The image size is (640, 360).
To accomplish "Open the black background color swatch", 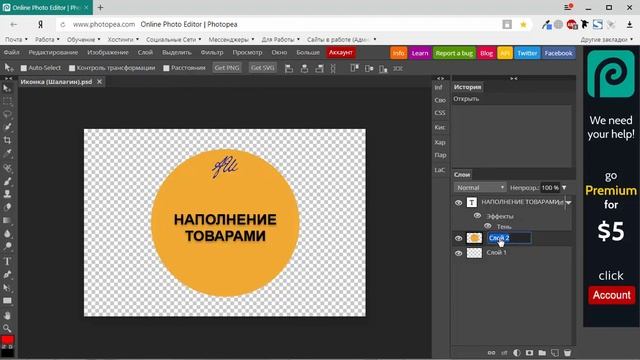I will click(x=7, y=352).
